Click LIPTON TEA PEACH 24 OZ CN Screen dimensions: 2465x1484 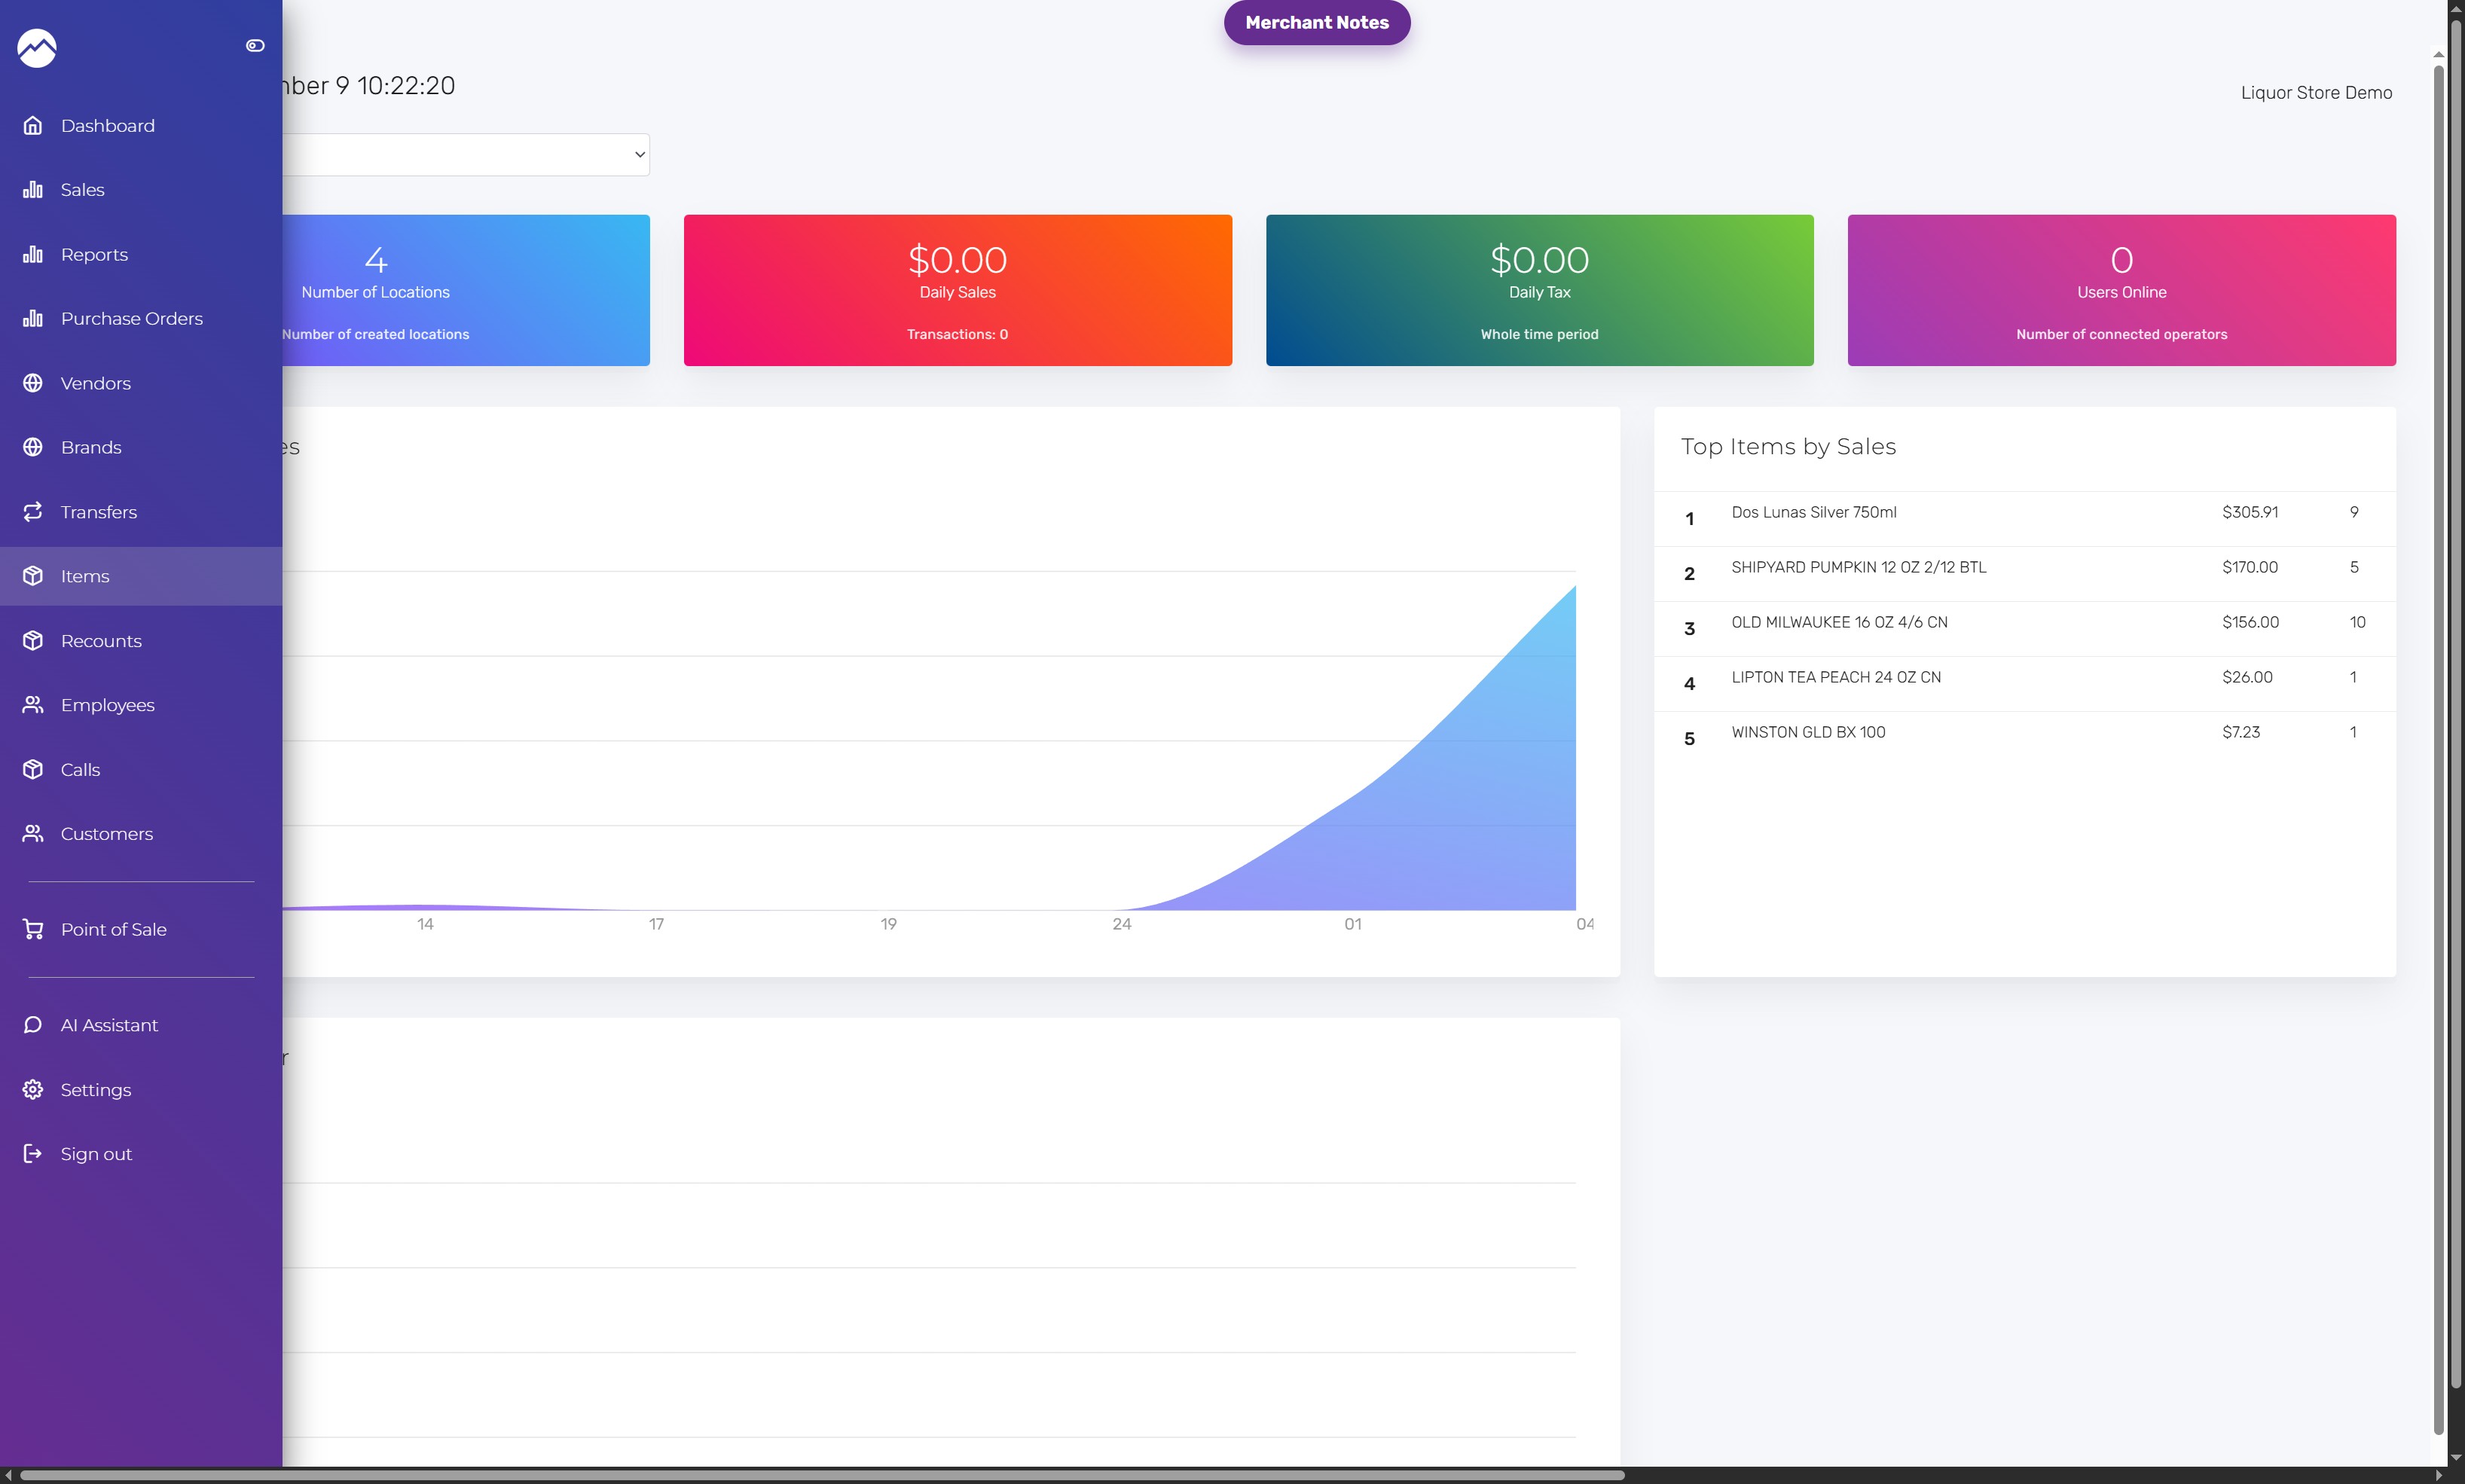[1836, 677]
